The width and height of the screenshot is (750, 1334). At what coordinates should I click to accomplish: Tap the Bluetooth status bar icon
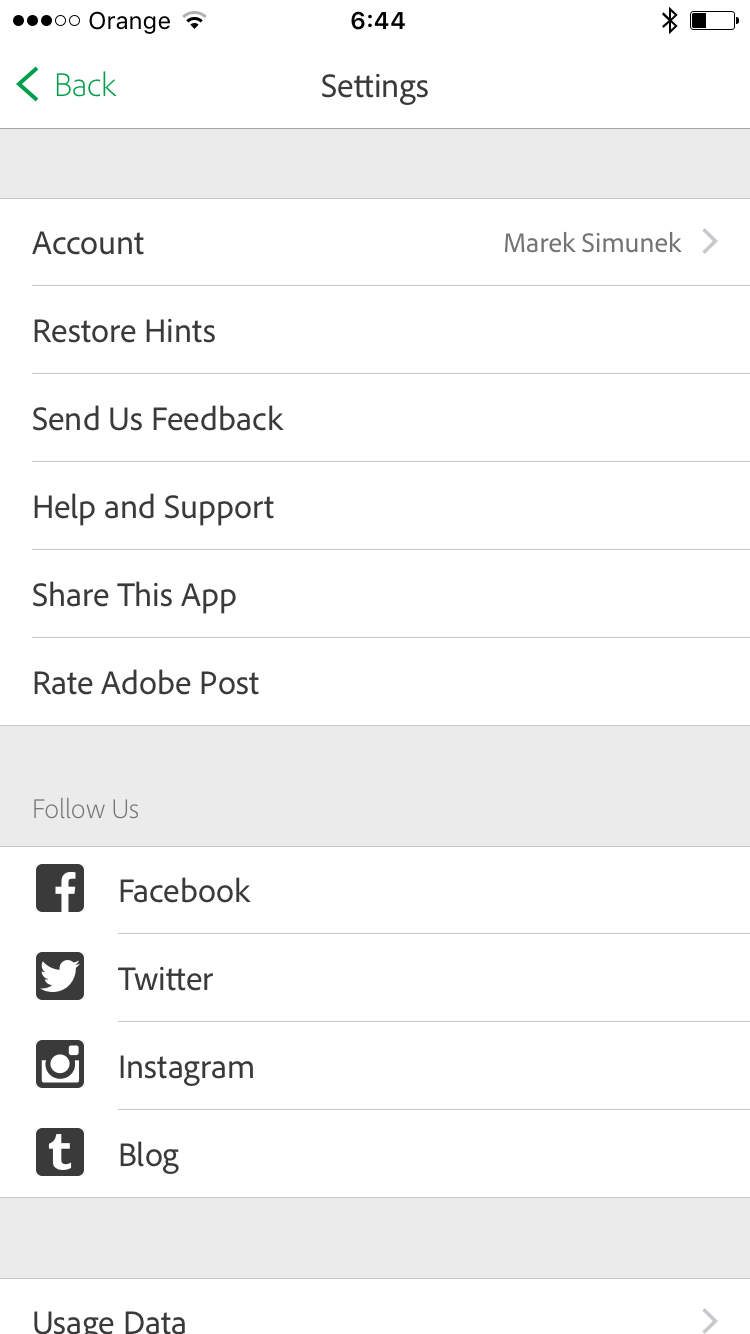point(669,21)
